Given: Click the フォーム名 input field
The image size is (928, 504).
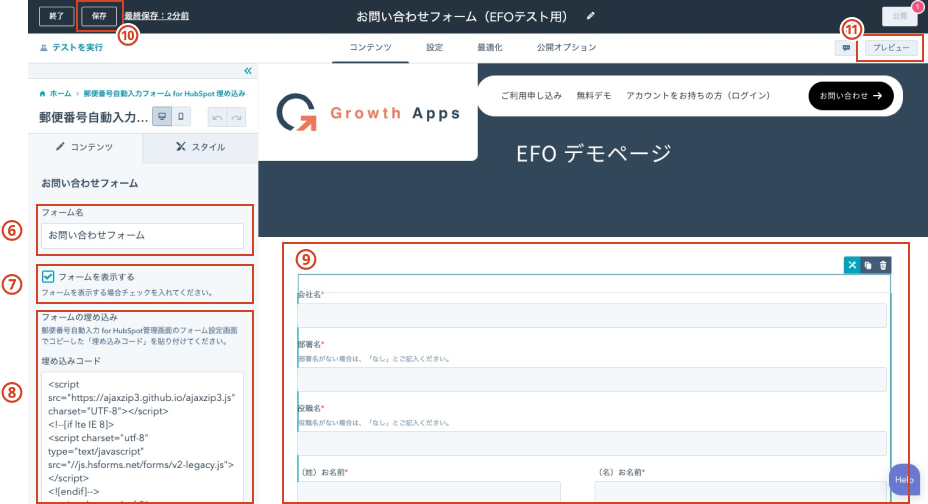Looking at the screenshot, I should [142, 235].
